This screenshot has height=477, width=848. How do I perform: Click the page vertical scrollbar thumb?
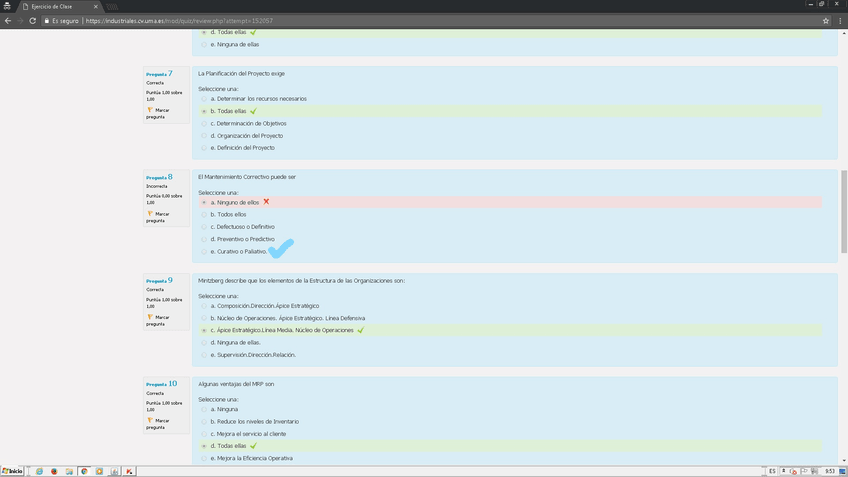(x=843, y=210)
